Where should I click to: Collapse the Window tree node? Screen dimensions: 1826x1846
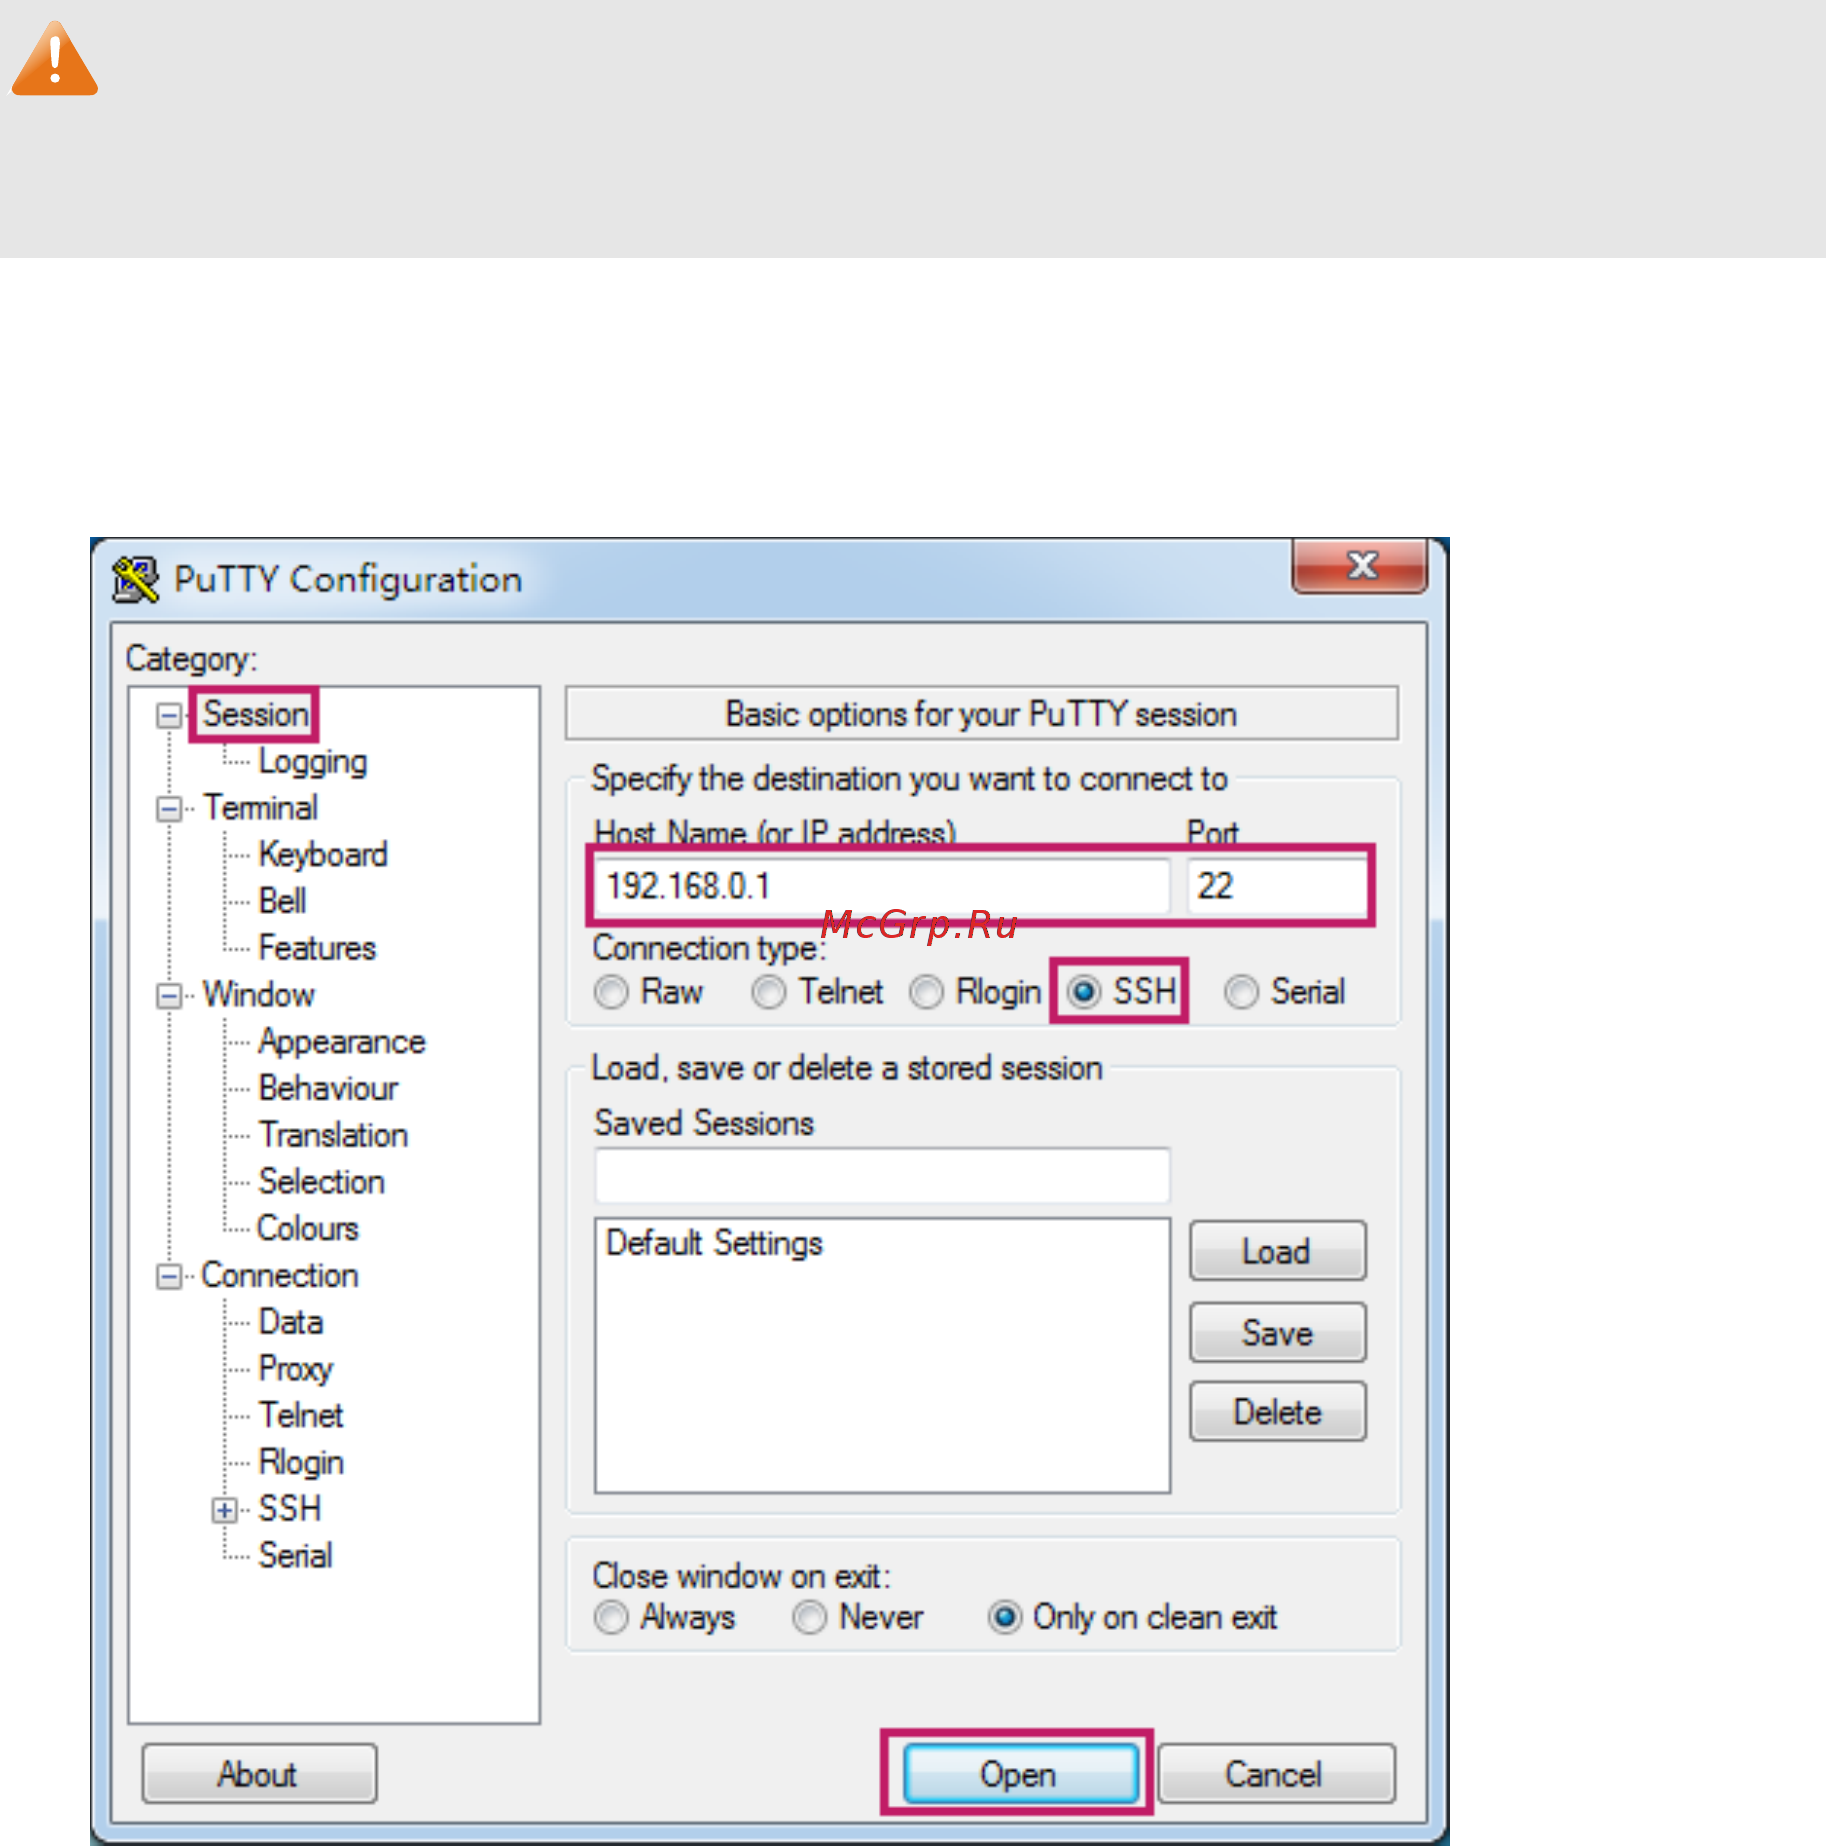click(x=169, y=996)
